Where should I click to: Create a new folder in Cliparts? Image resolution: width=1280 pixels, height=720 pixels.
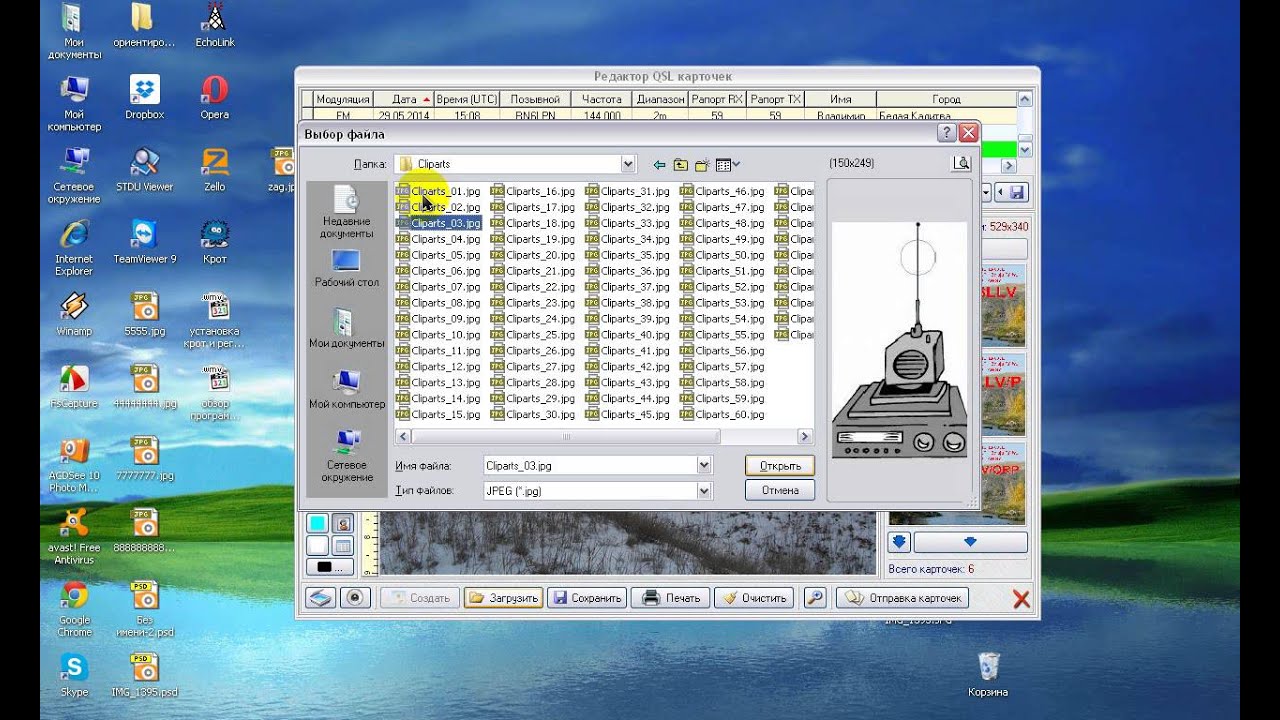click(x=702, y=164)
